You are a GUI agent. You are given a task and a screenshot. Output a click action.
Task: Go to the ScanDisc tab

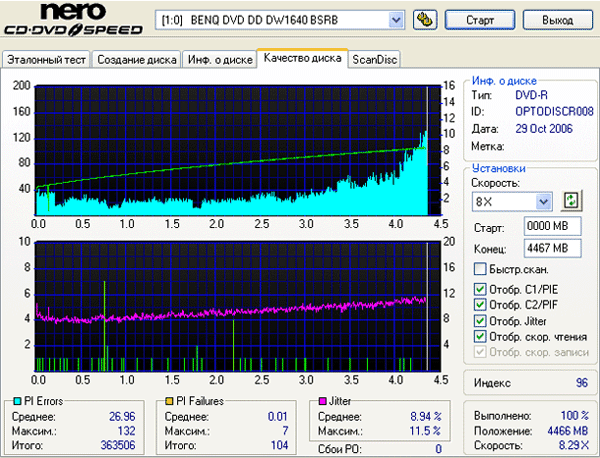click(x=375, y=60)
